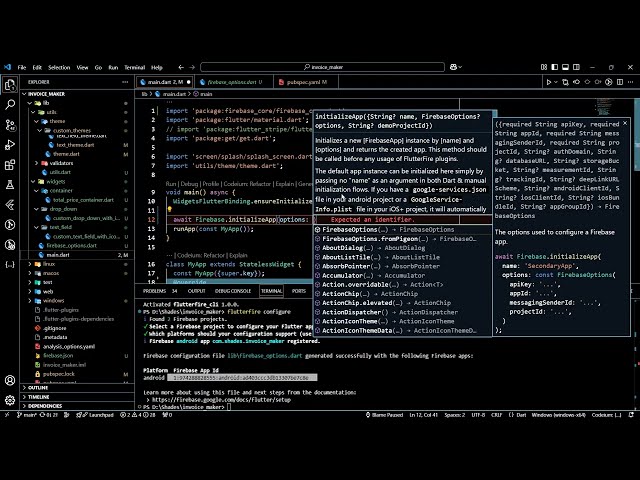Toggle bottom Panel visibility
Screen dimensions: 640x480
pyautogui.click(x=565, y=67)
